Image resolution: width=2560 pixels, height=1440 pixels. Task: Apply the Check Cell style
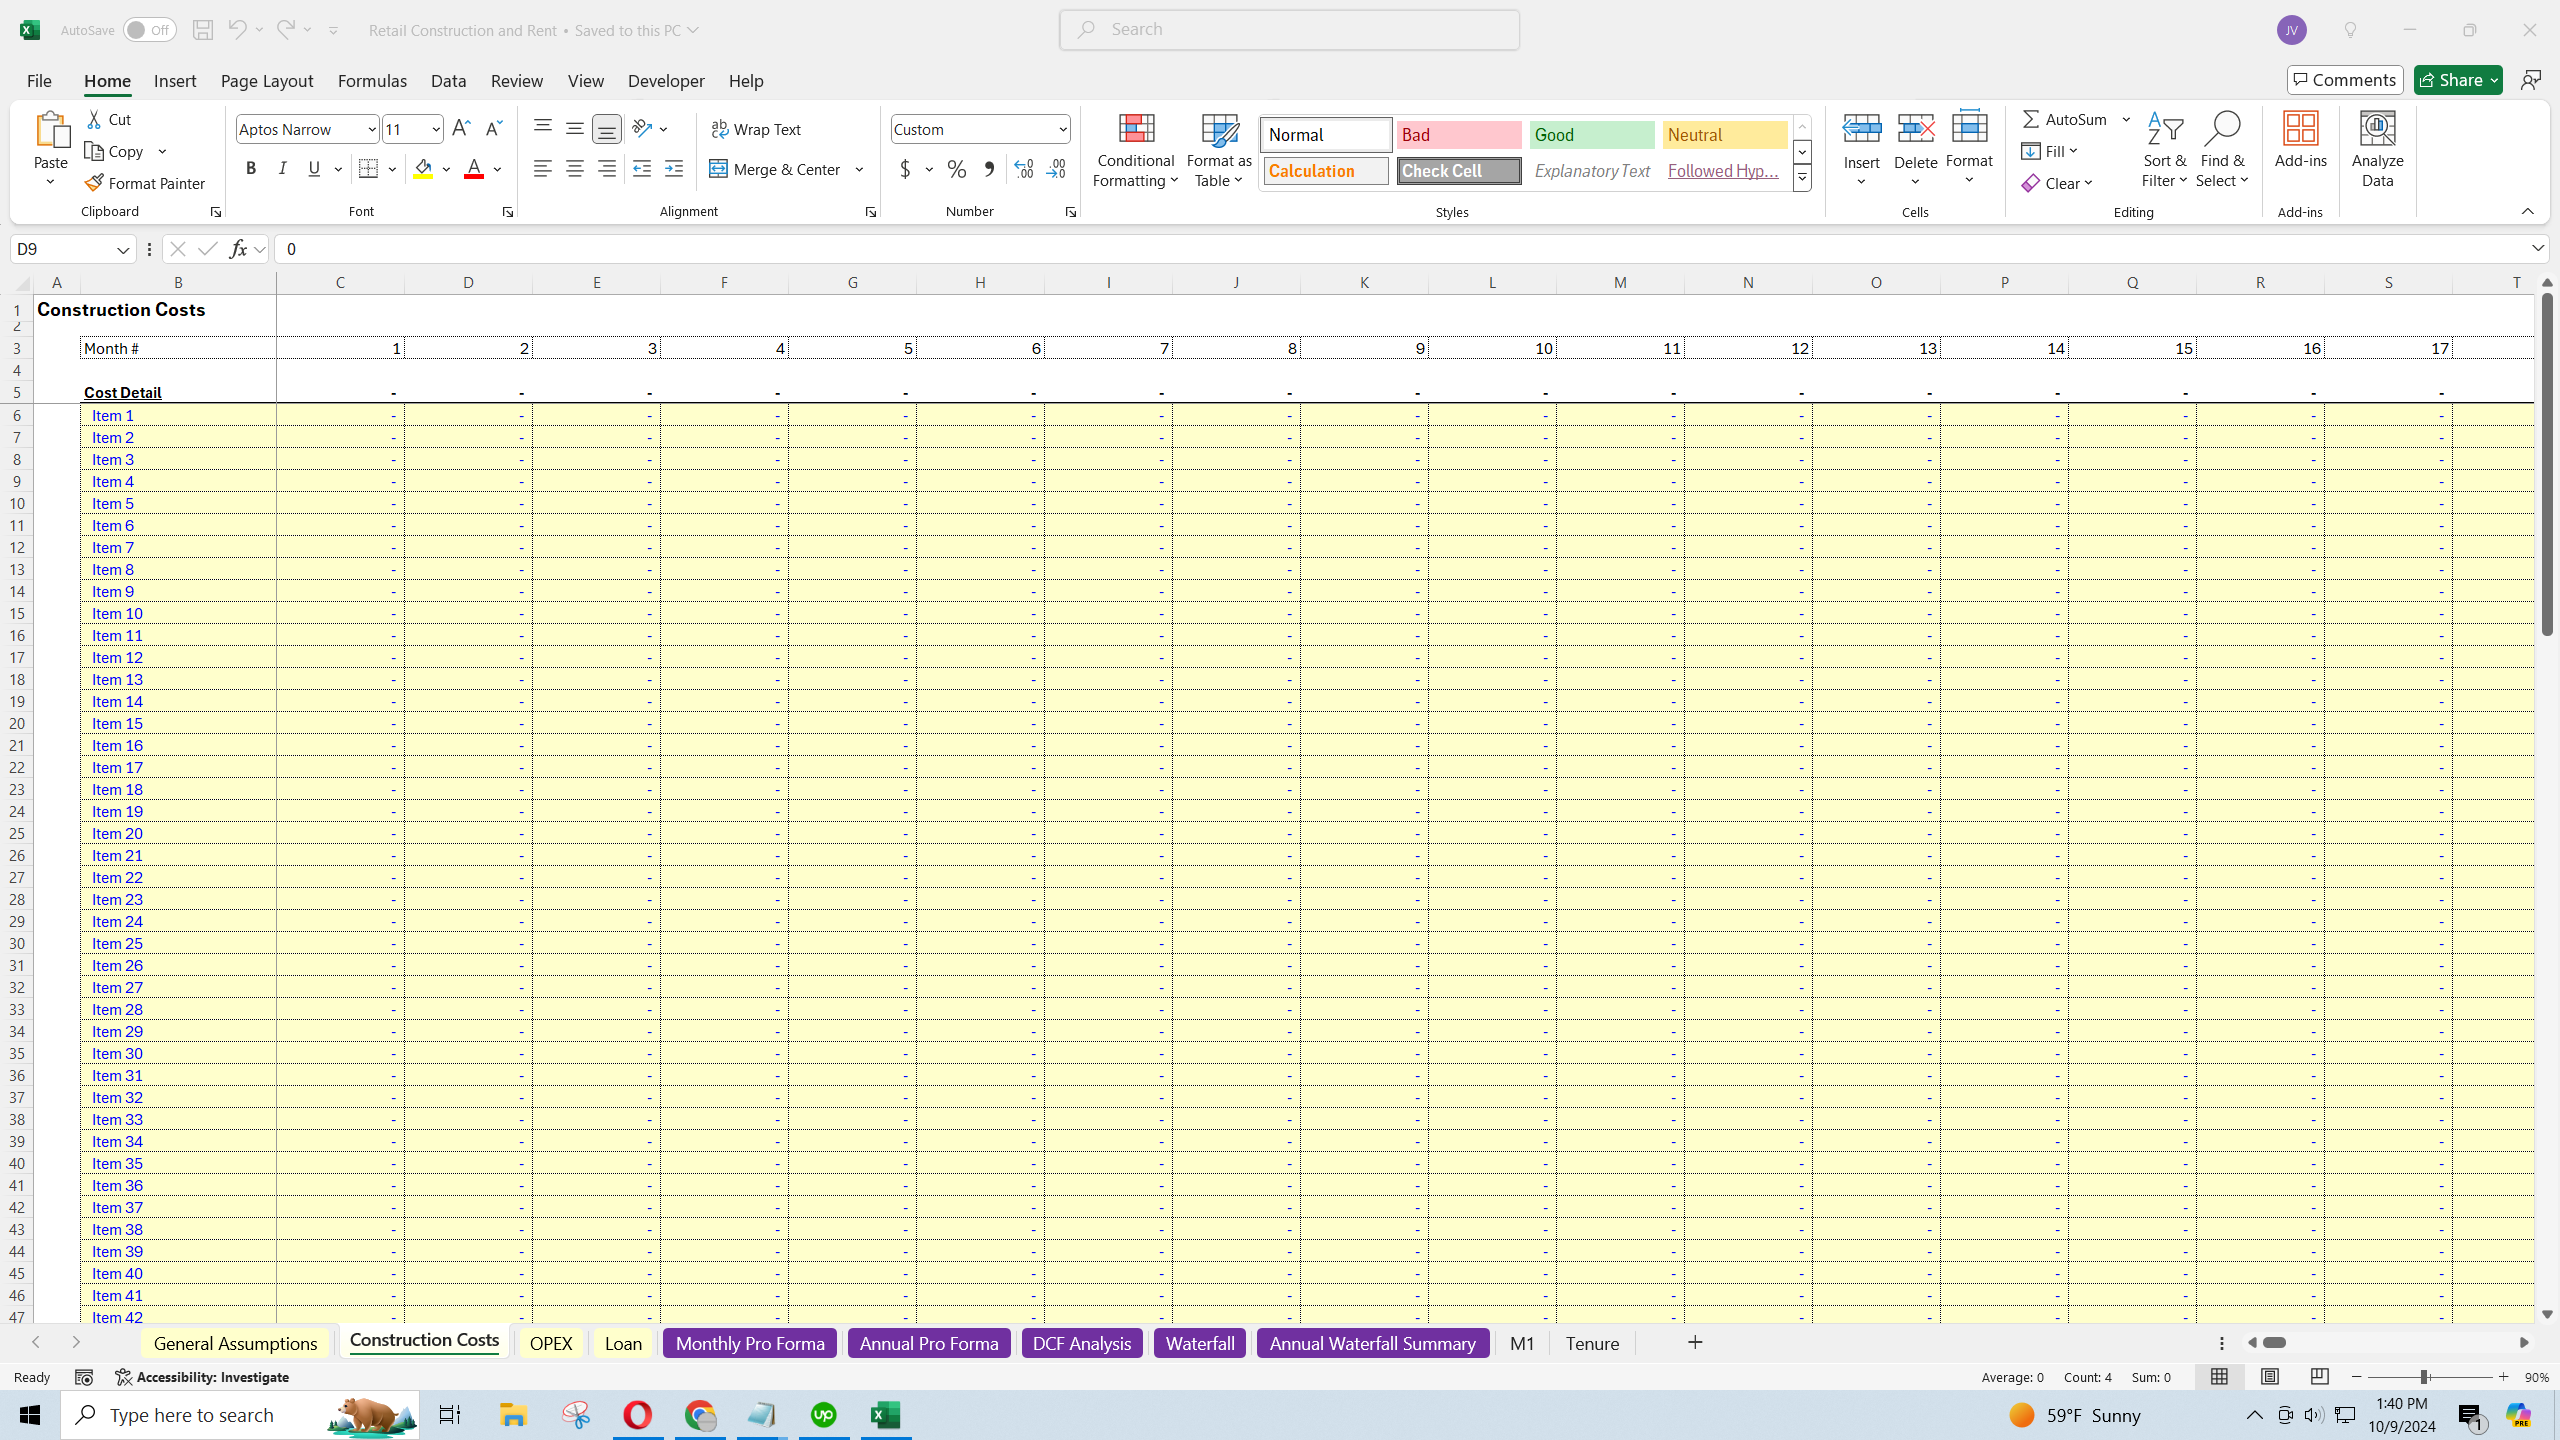pos(1459,171)
